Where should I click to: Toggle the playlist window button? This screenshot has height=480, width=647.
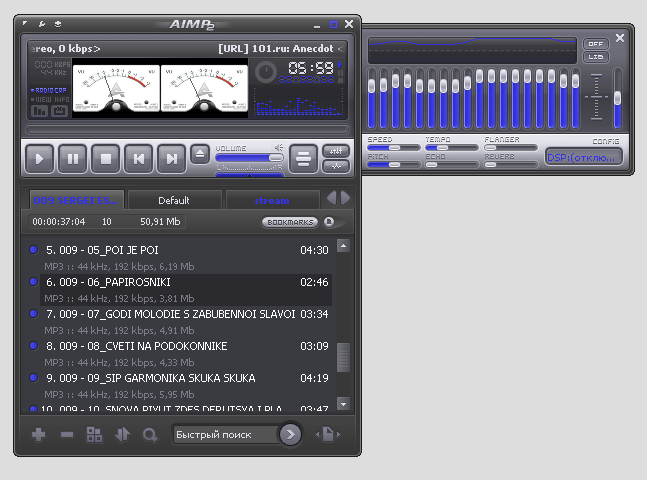pyautogui.click(x=304, y=154)
